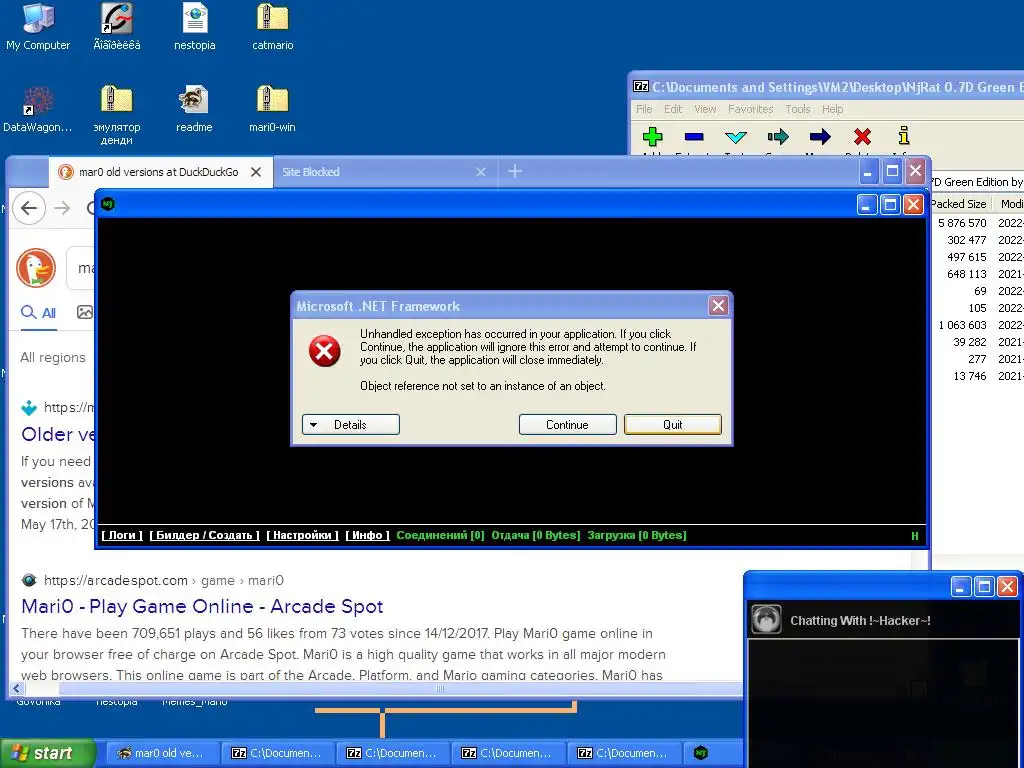Close the mar0 old versions tab
This screenshot has height=768, width=1024.
tap(256, 172)
